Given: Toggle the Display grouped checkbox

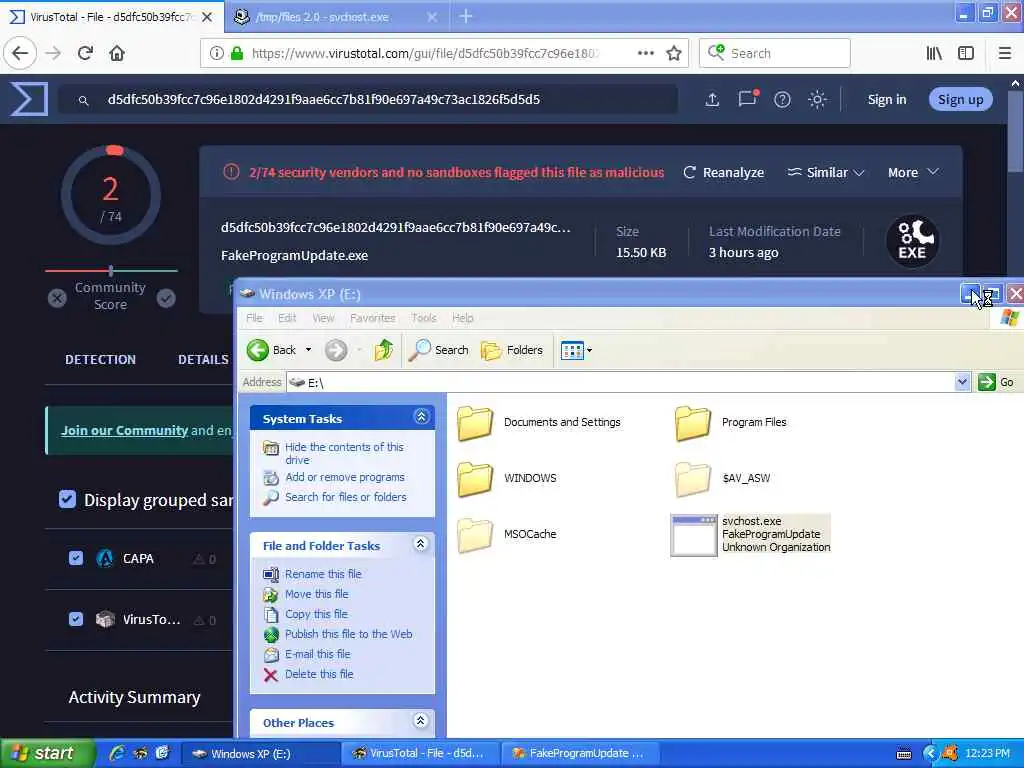Looking at the screenshot, I should tap(67, 500).
